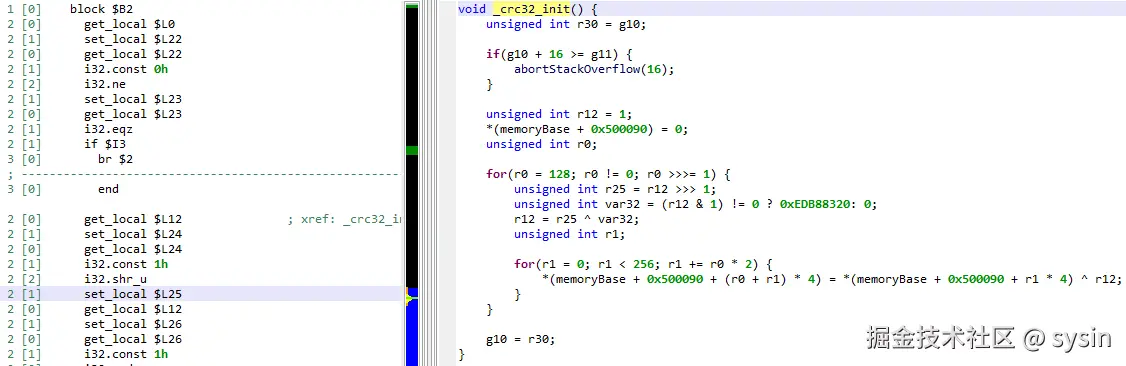Click the 'get_local $L22' instruction

[x=133, y=55]
